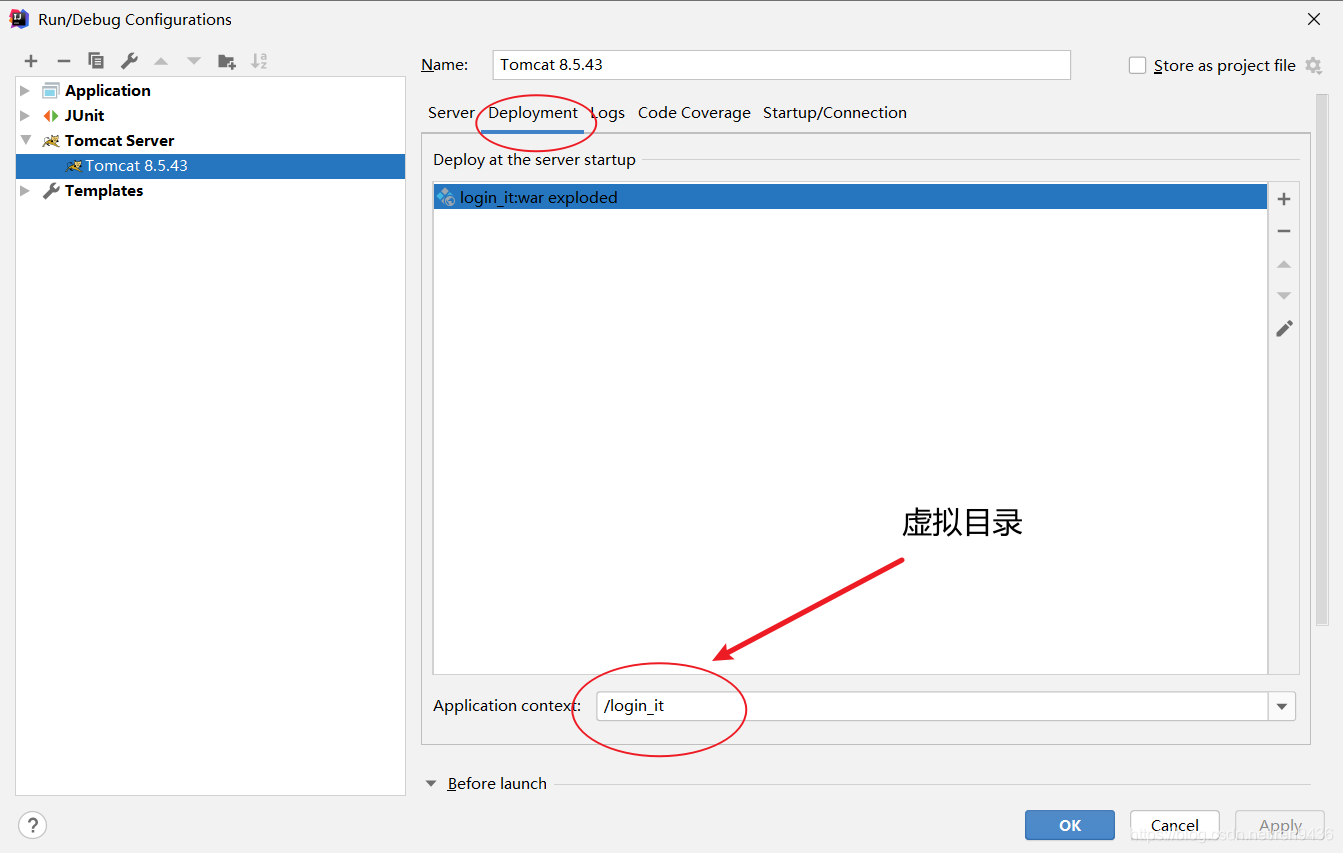Select the Deployment tab
This screenshot has height=853, width=1343.
533,113
